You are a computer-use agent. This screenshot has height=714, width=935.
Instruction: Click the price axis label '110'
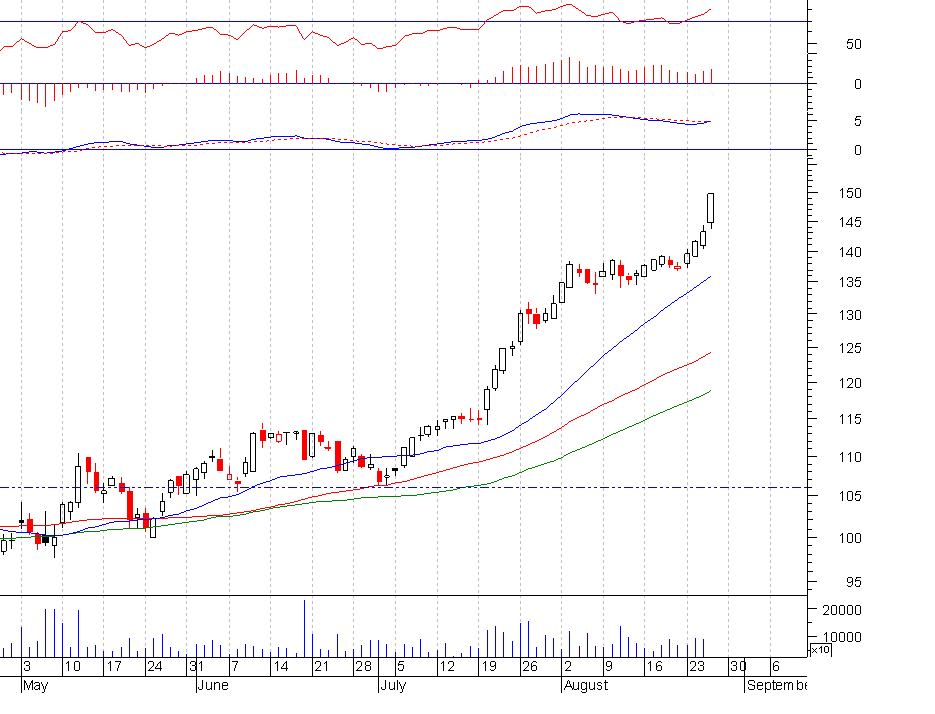click(x=850, y=458)
